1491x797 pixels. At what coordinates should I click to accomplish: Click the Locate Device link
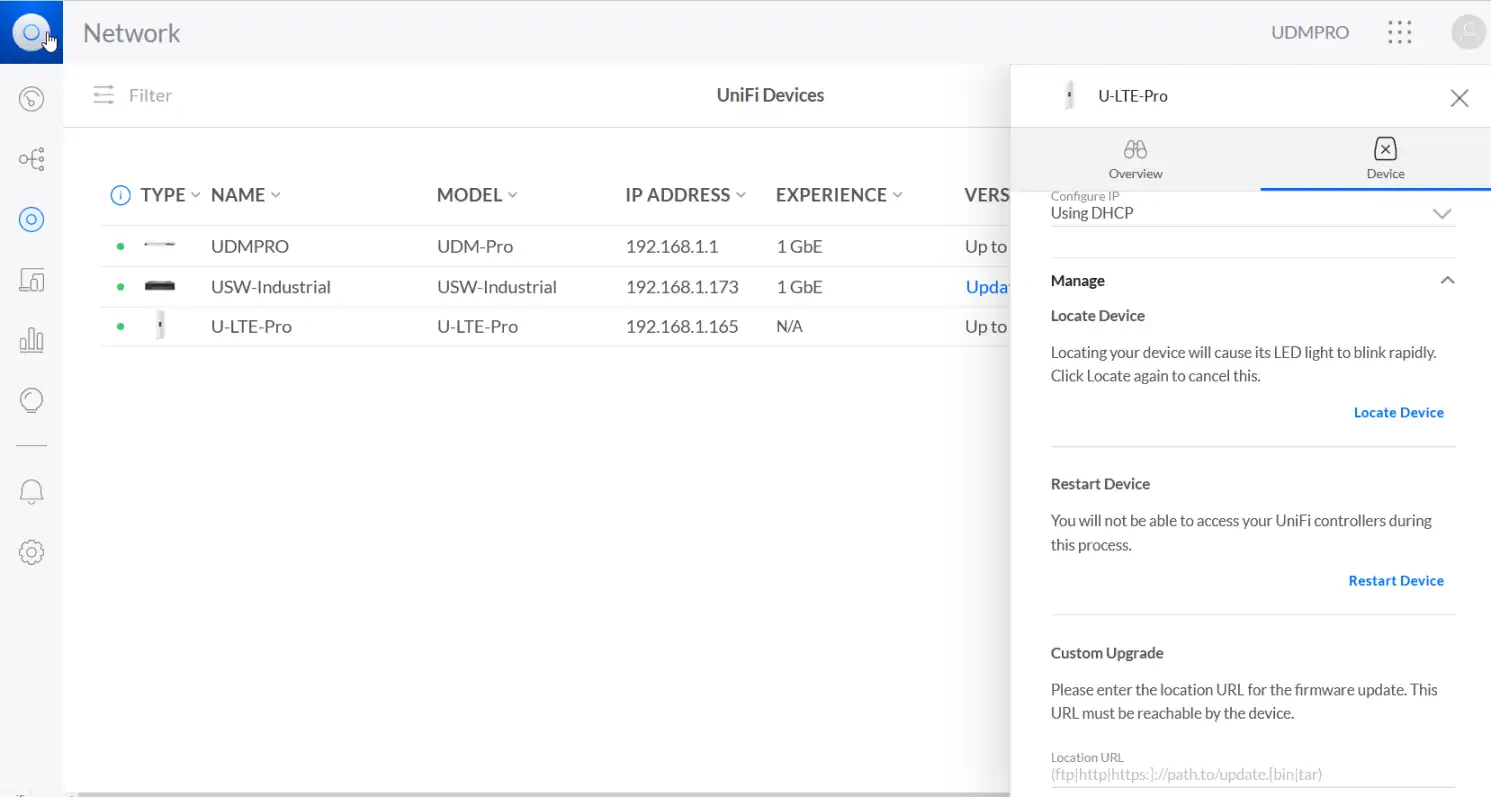pyautogui.click(x=1398, y=413)
